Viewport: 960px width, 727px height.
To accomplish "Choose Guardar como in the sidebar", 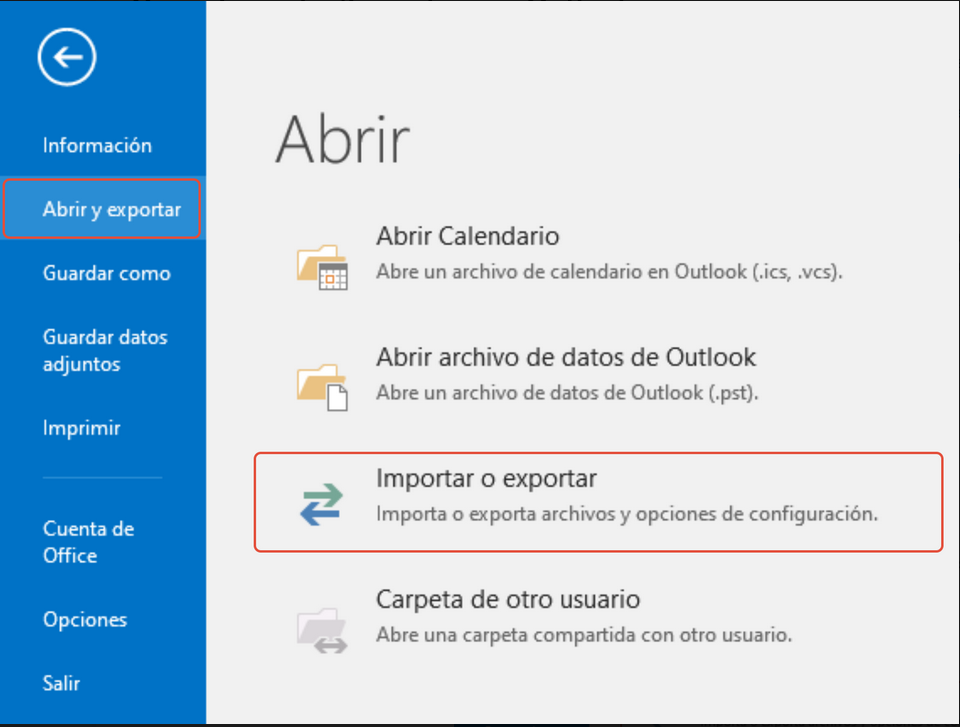I will (107, 273).
